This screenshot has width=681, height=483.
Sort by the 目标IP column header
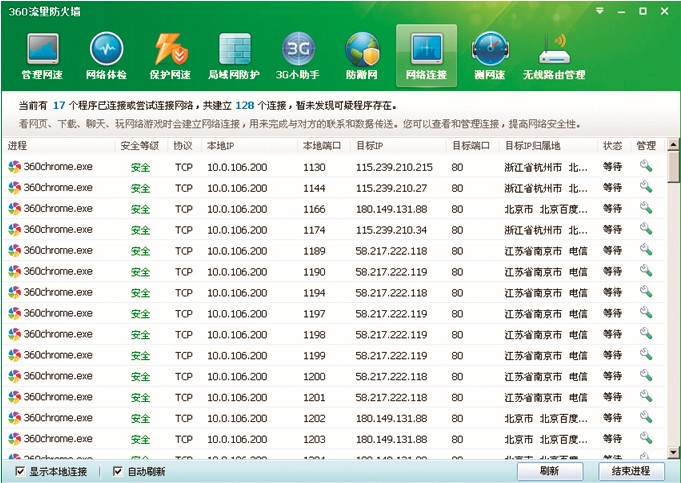click(x=398, y=146)
